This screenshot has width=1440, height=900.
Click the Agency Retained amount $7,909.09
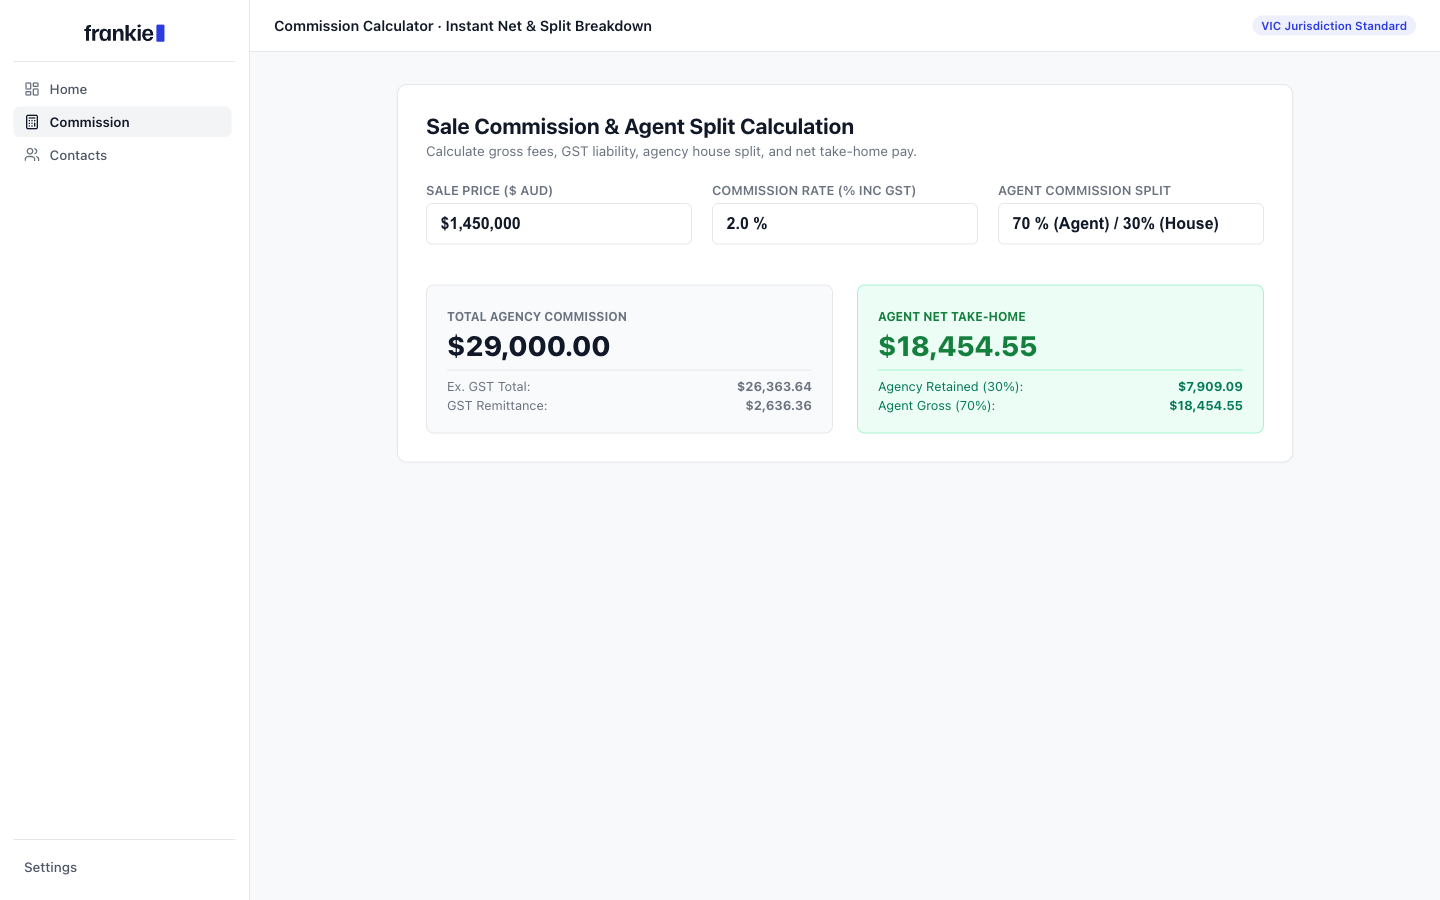click(x=1210, y=387)
